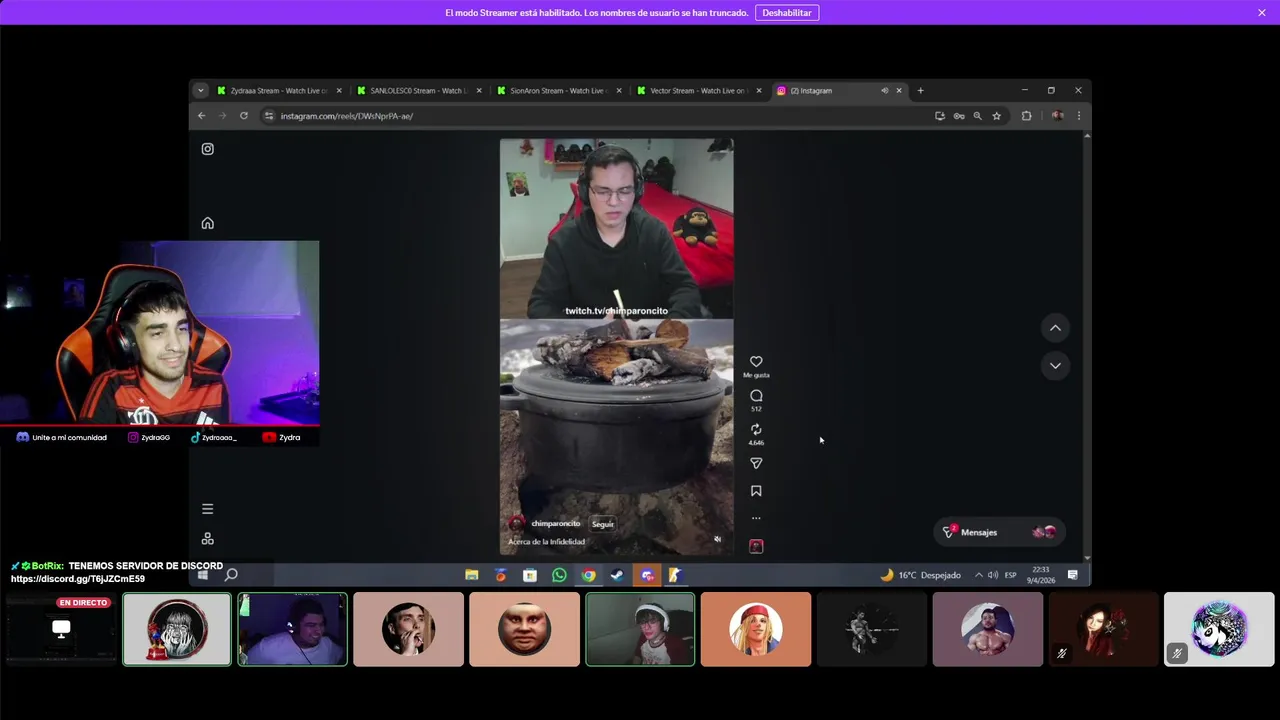Repost the reel with the arrows icon
Image resolution: width=1280 pixels, height=720 pixels.
point(756,430)
